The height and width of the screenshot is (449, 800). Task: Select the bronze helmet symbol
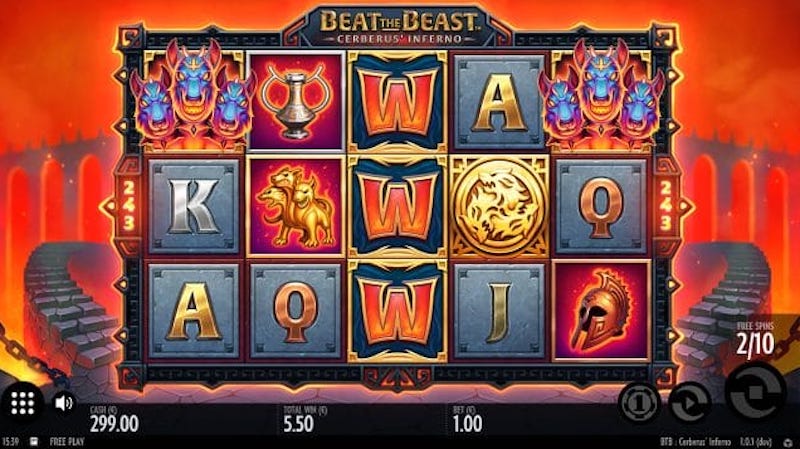tap(601, 311)
